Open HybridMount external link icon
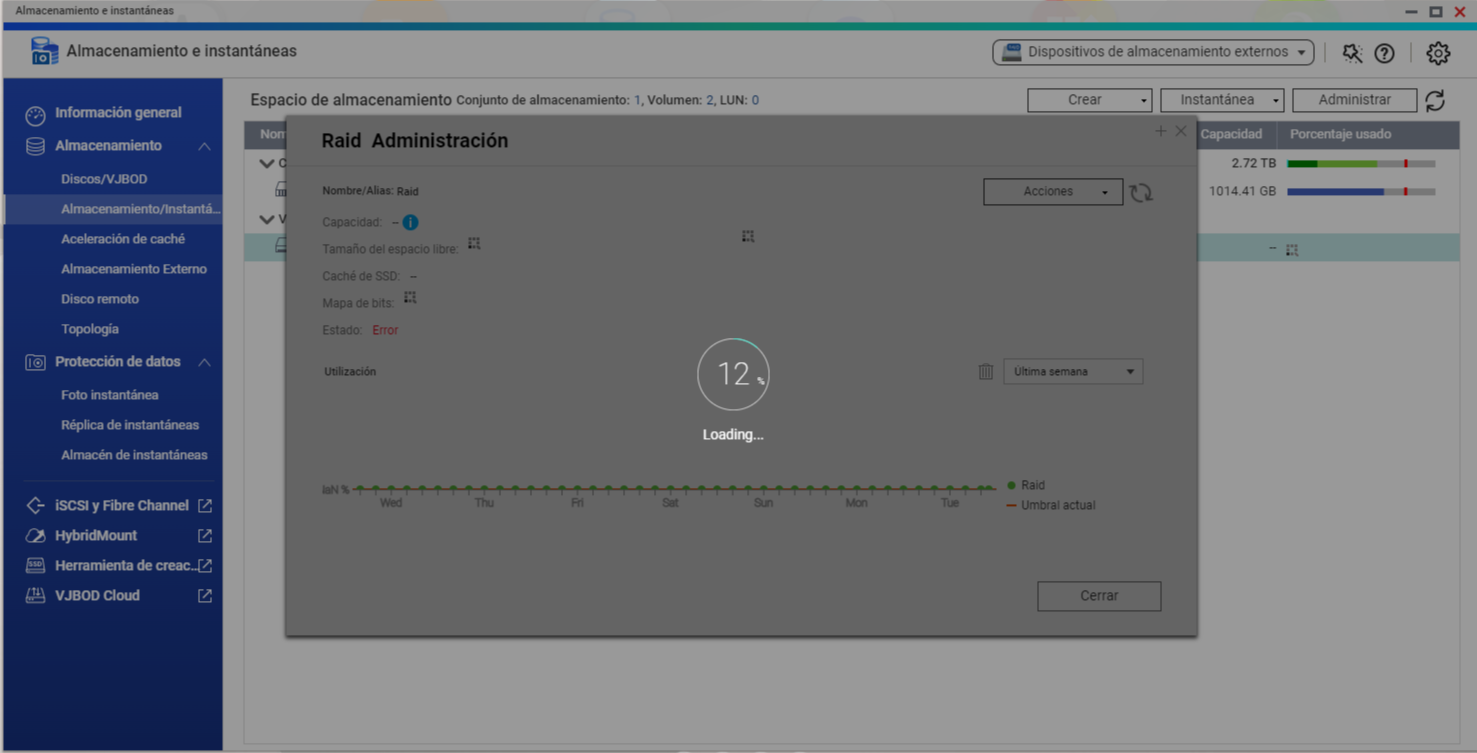The width and height of the screenshot is (1477, 753). (205, 536)
